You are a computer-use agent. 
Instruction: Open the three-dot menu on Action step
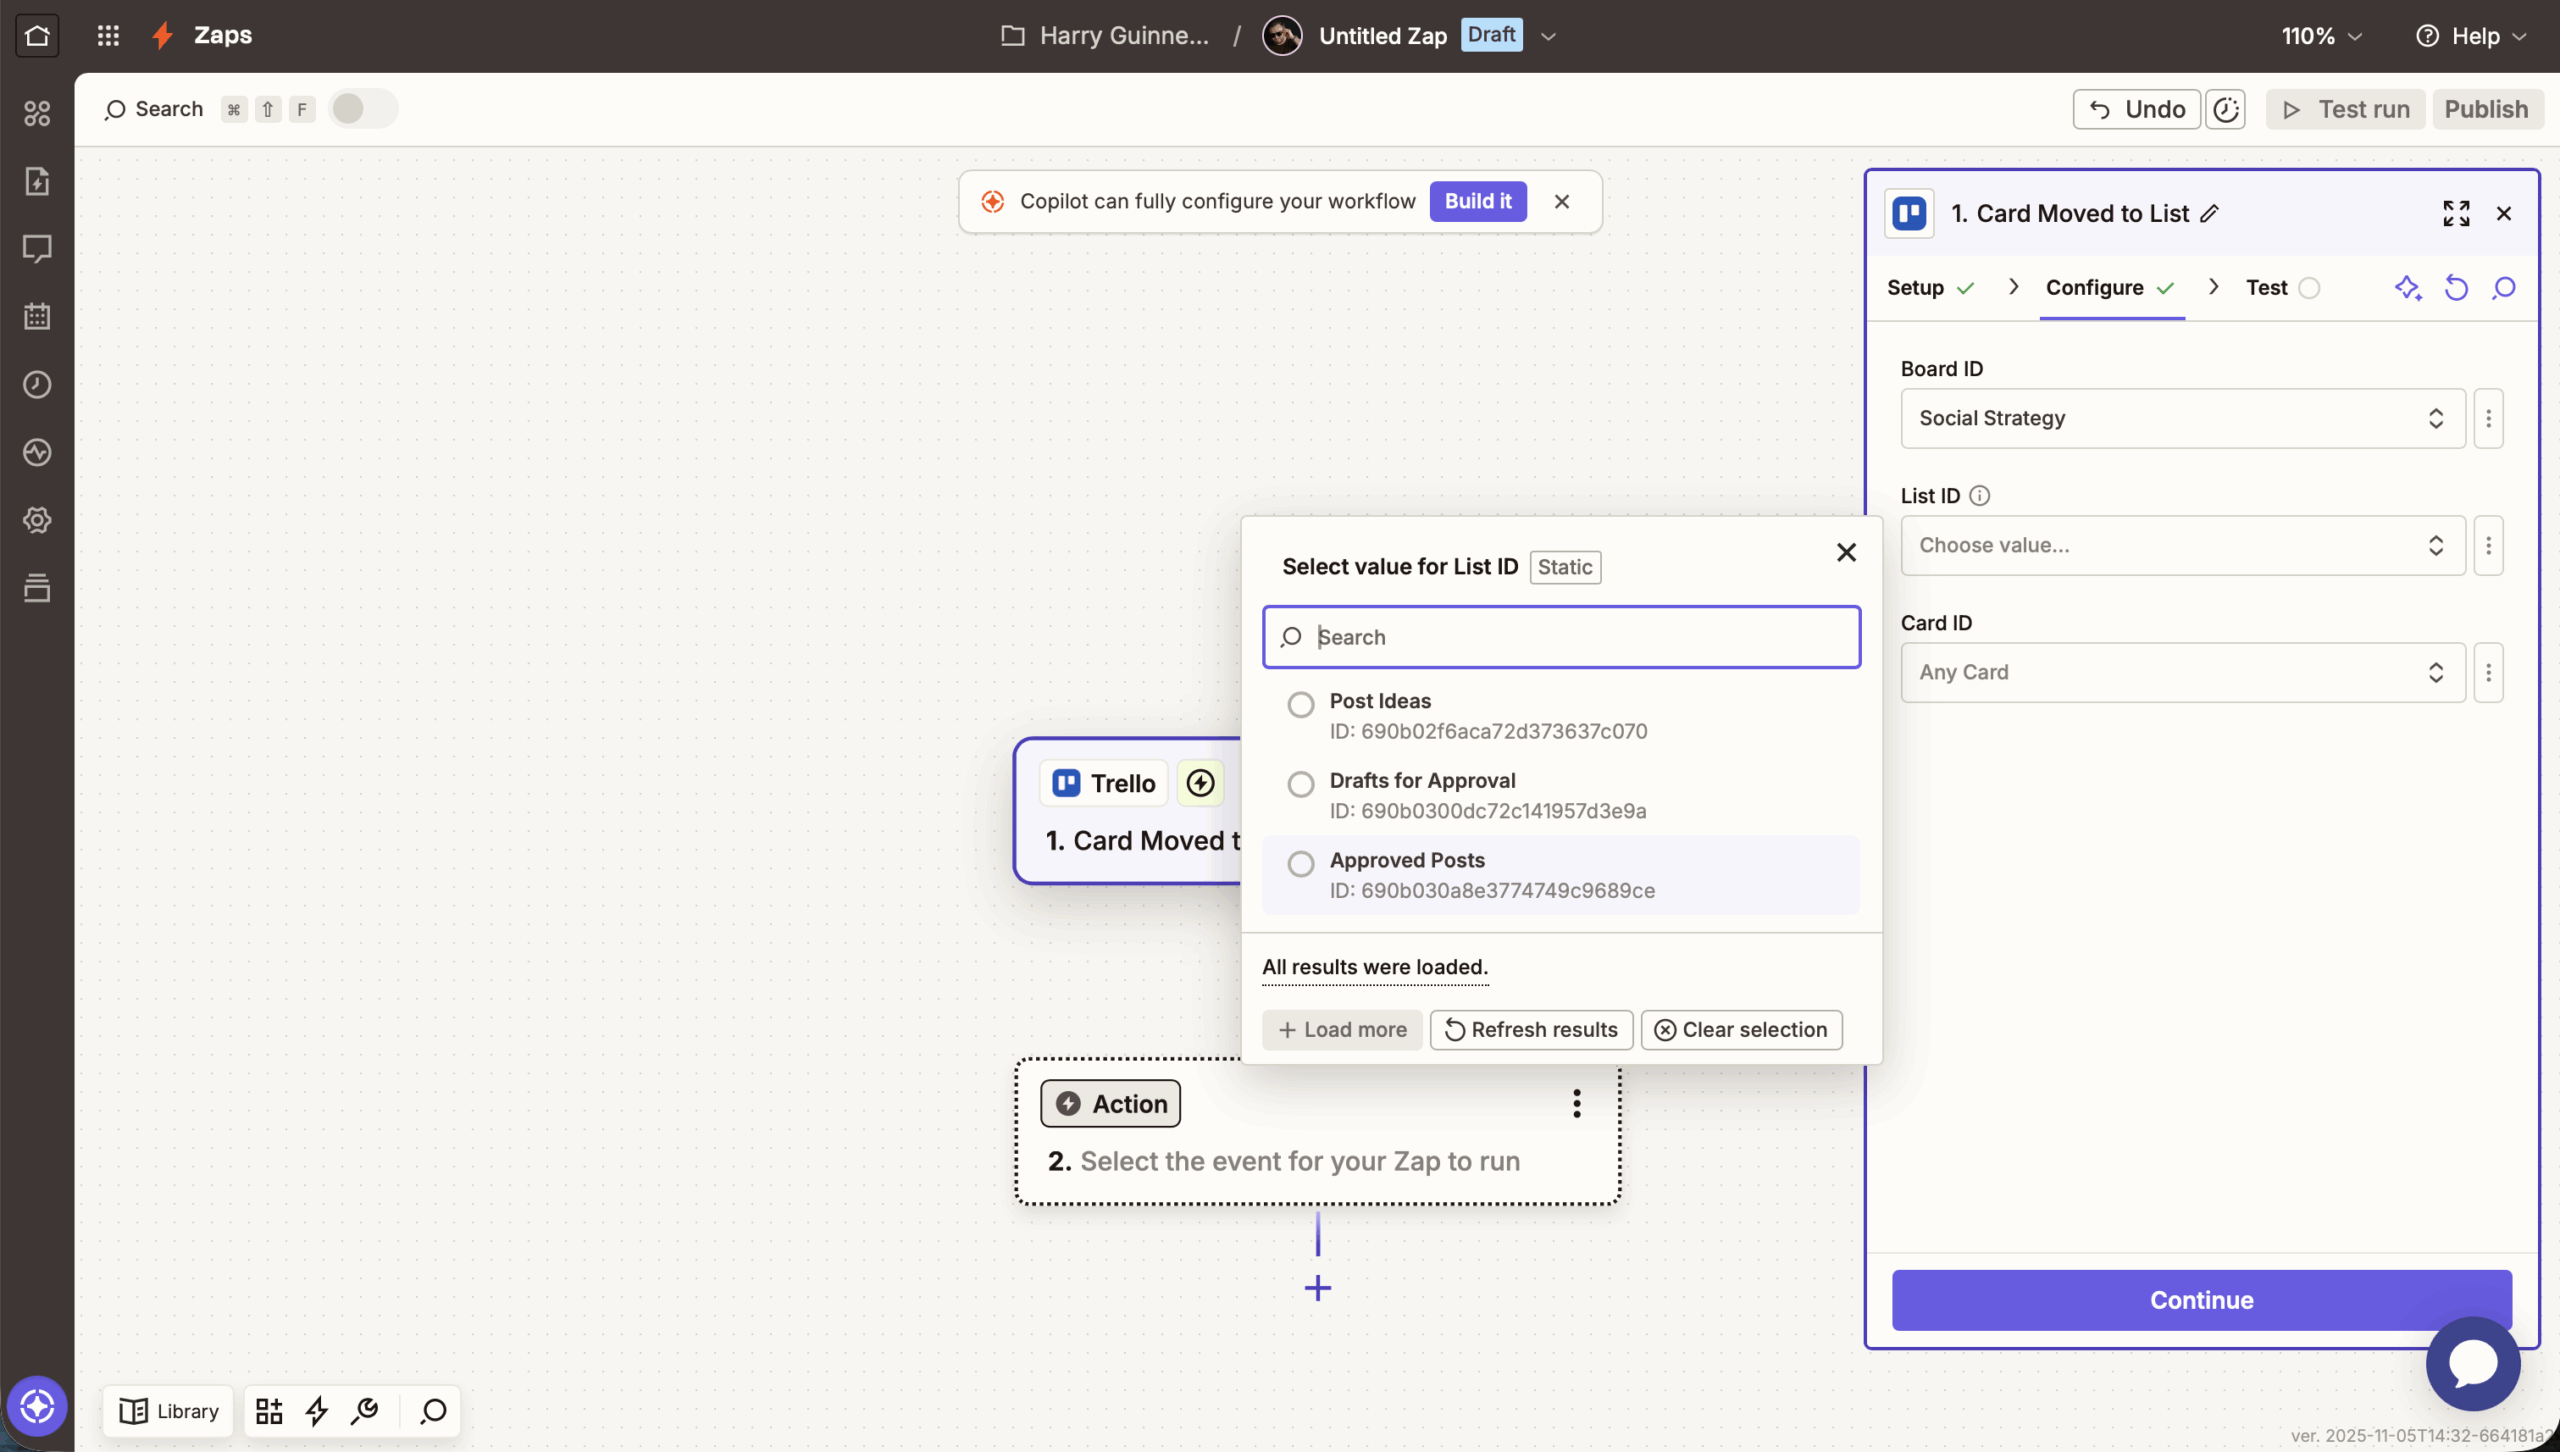(x=1576, y=1104)
